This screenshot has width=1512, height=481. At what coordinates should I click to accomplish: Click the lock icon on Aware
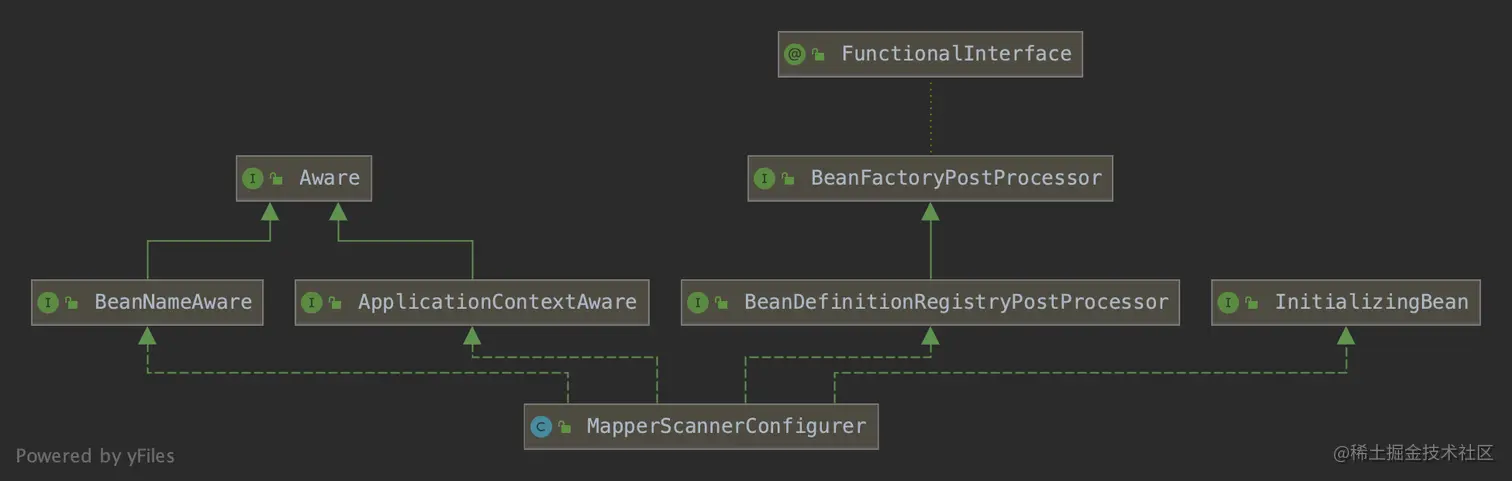click(x=276, y=179)
